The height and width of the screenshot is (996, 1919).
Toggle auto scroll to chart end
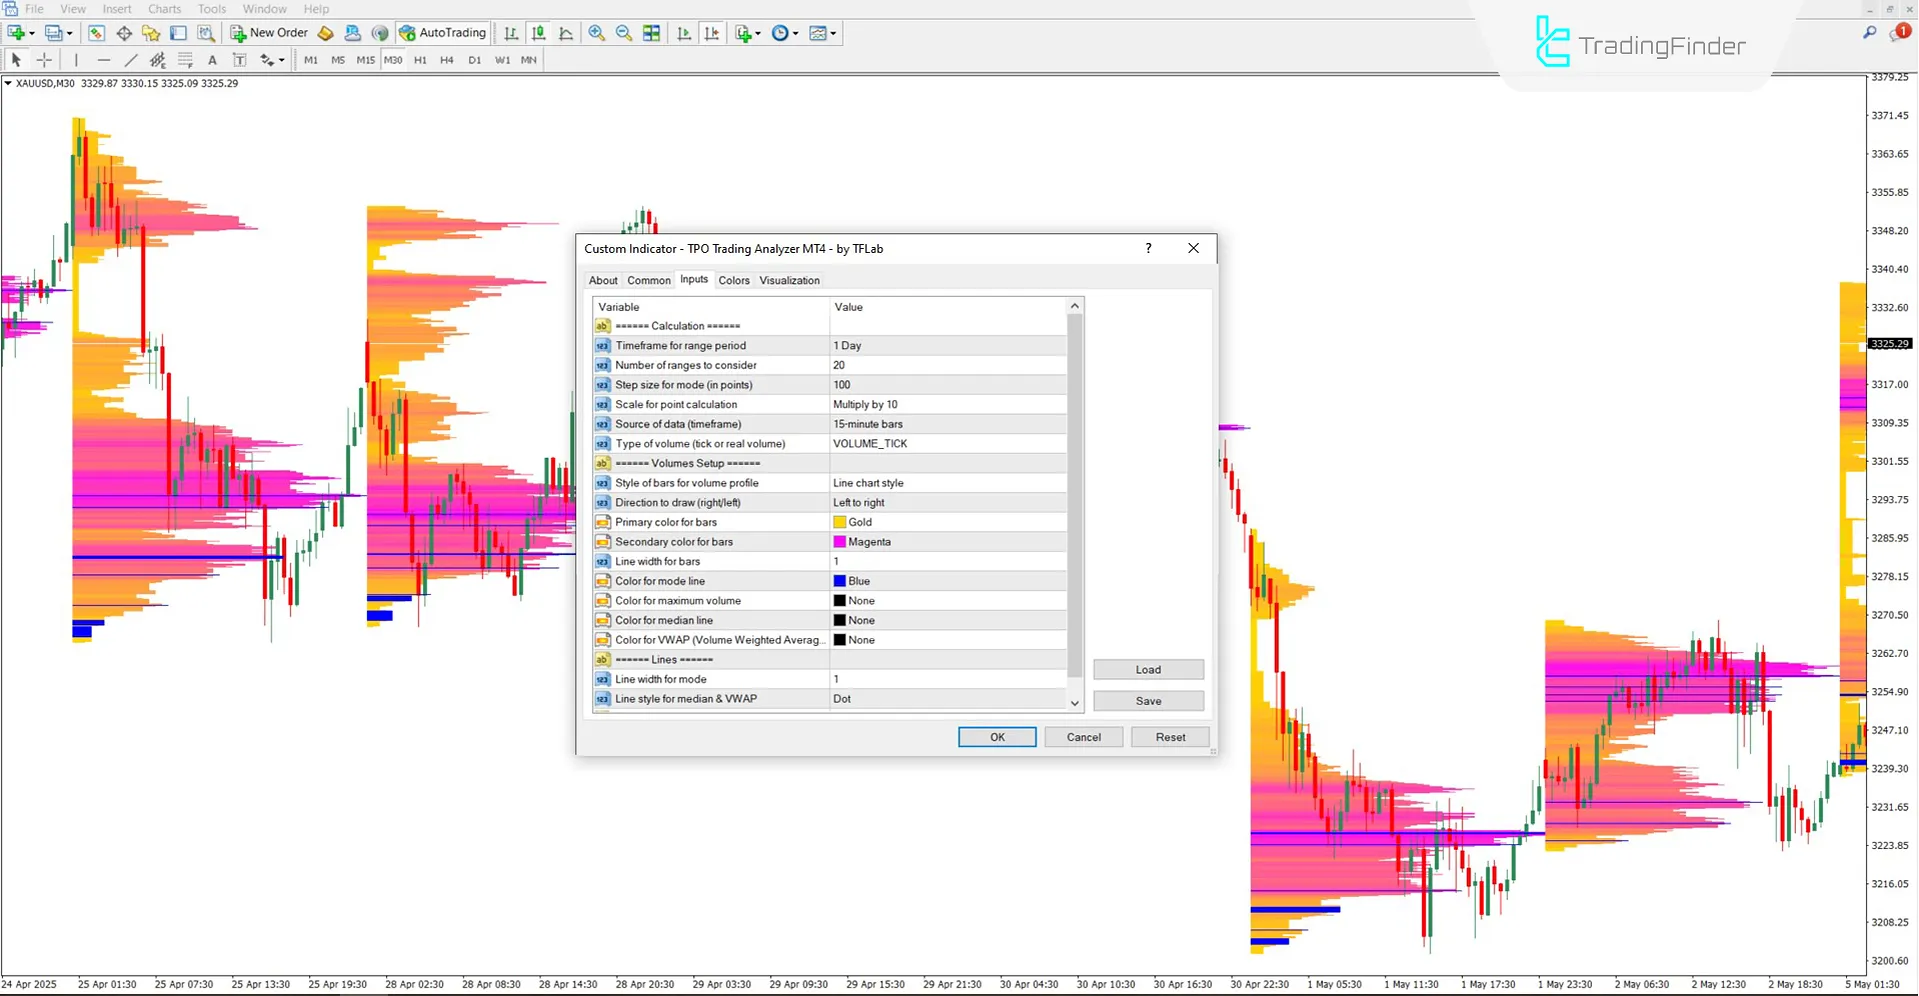click(x=684, y=33)
